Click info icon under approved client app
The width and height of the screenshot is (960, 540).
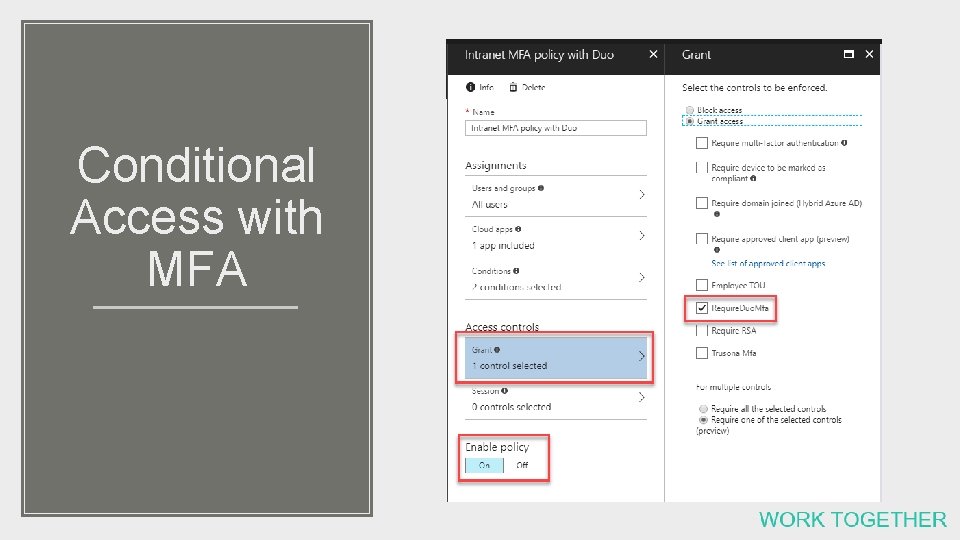pyautogui.click(x=717, y=250)
